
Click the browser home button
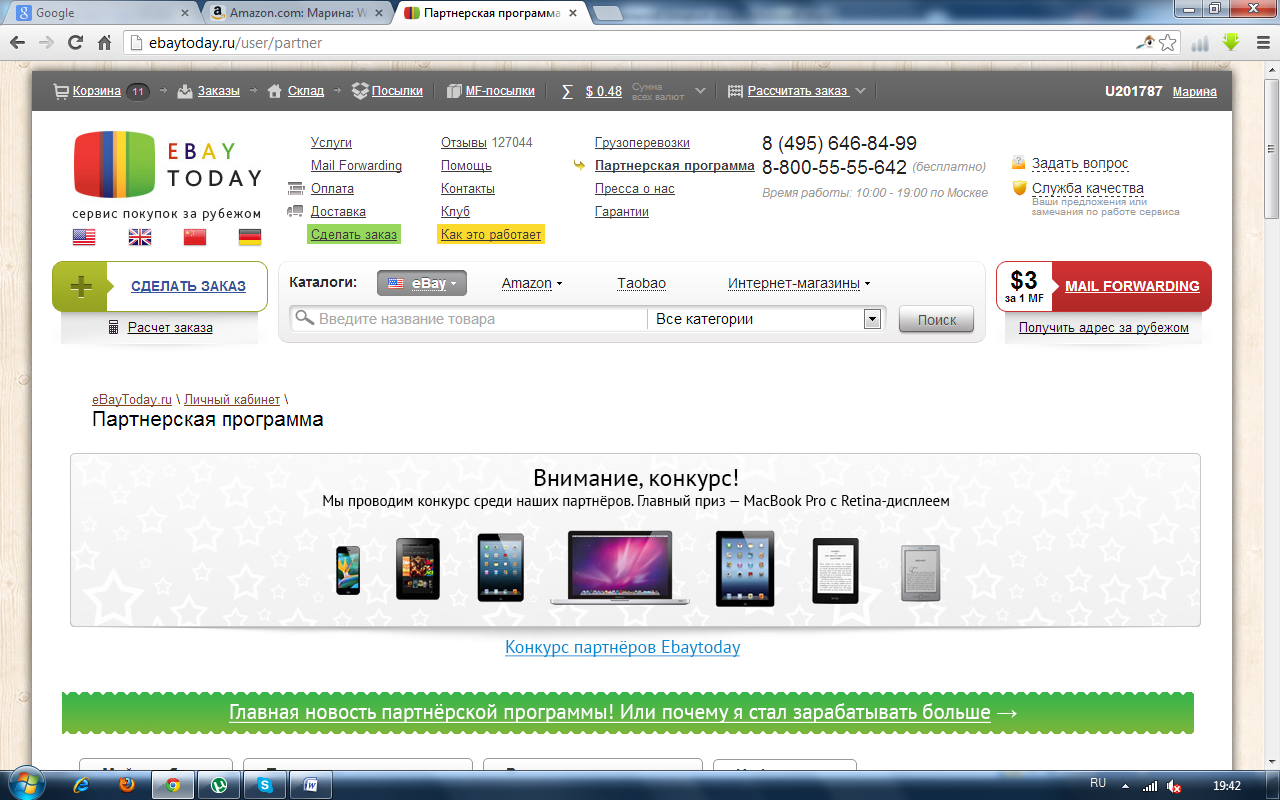coord(104,43)
